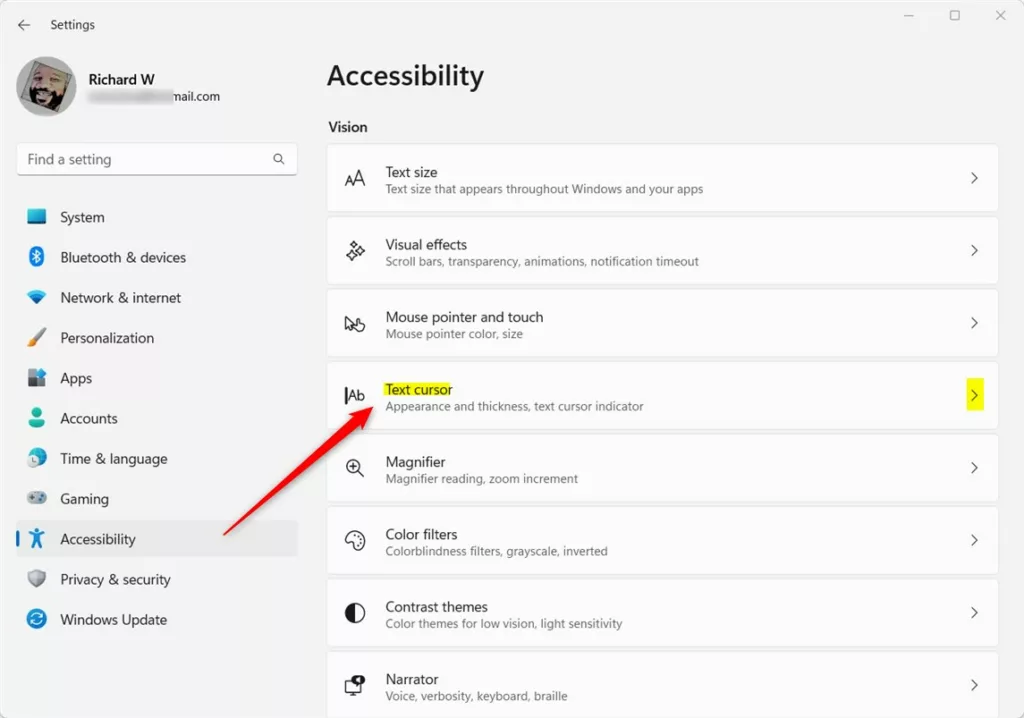Open the System settings category
Screen dimensions: 1024x718
[x=82, y=218]
